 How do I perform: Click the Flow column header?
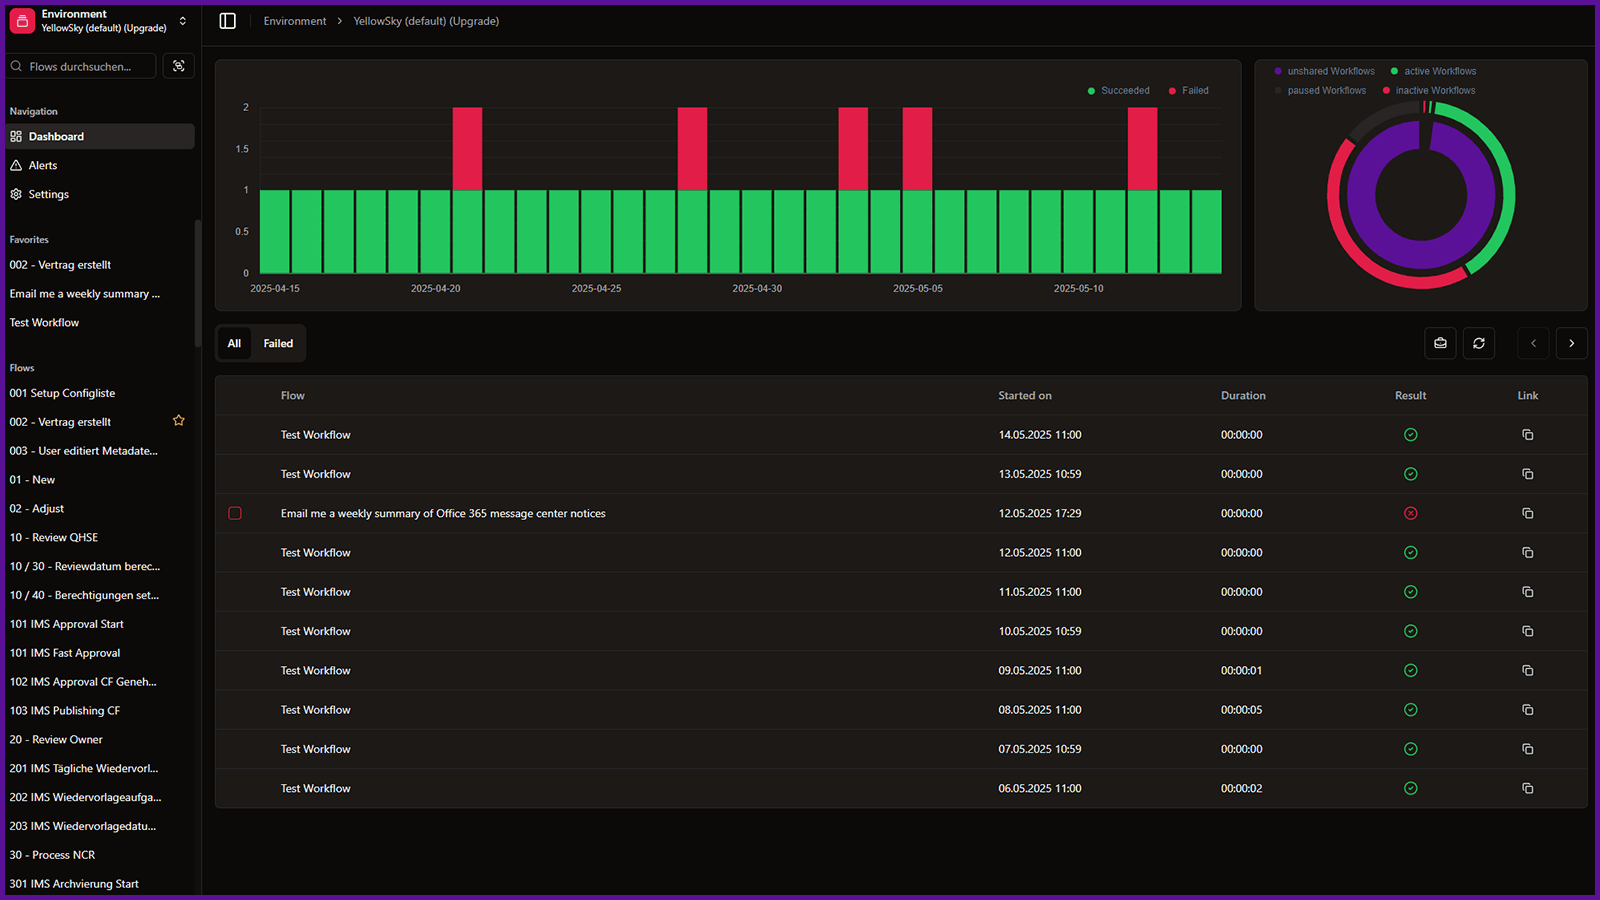point(293,396)
